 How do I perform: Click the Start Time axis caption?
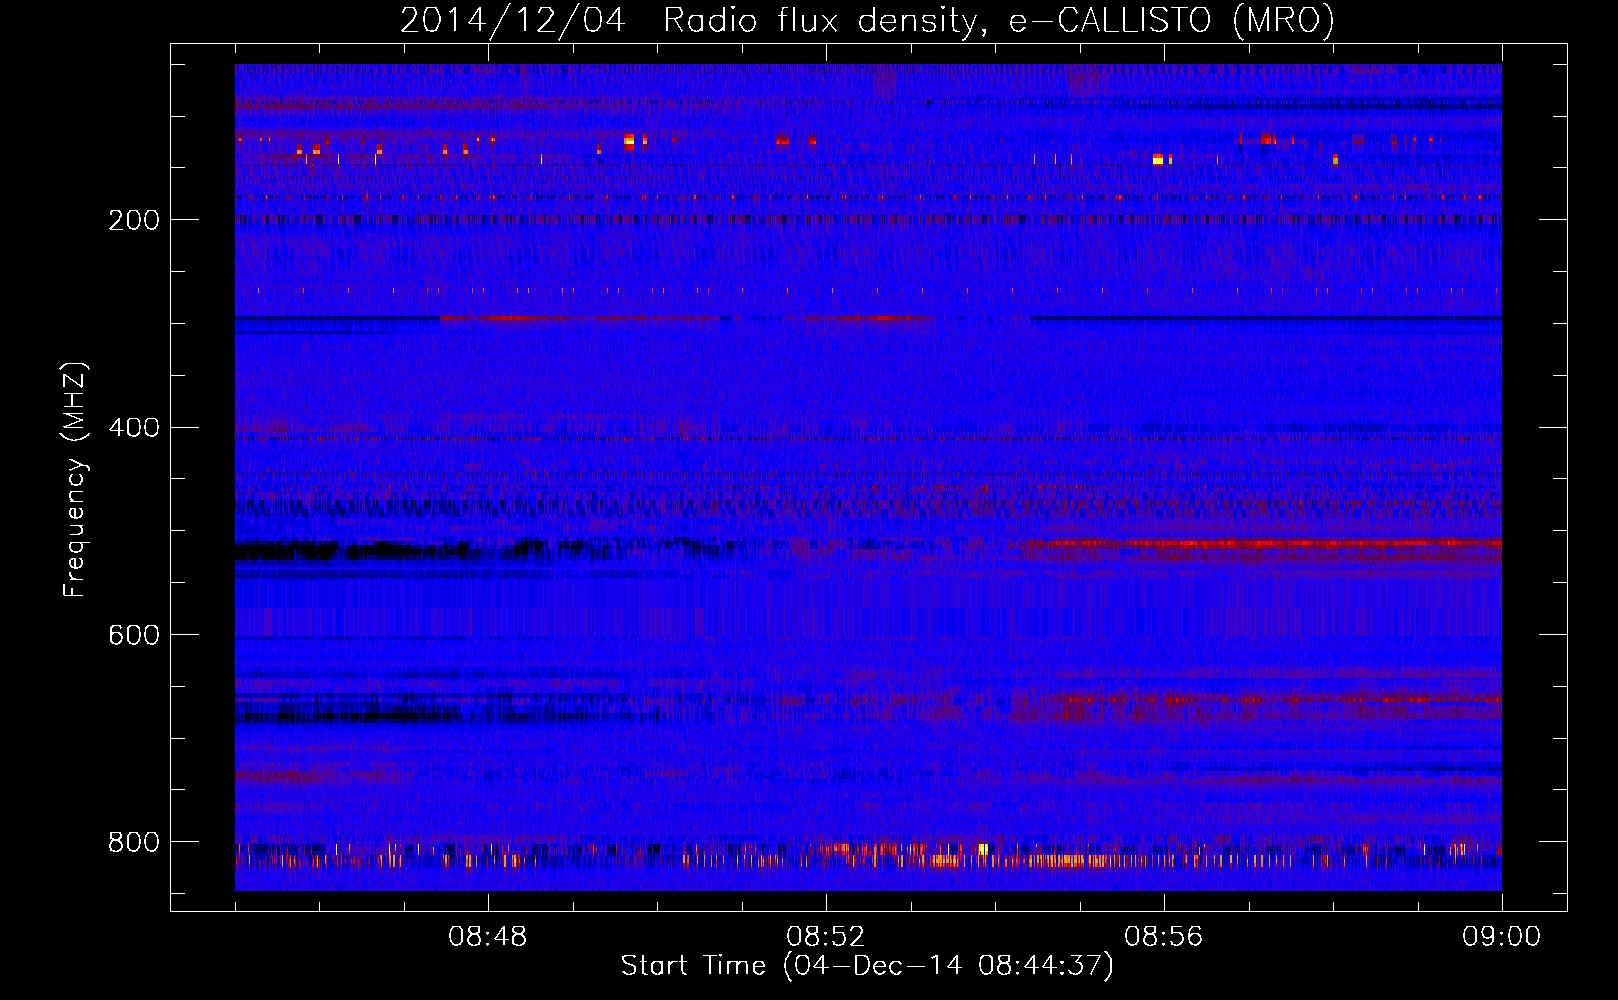click(x=867, y=966)
